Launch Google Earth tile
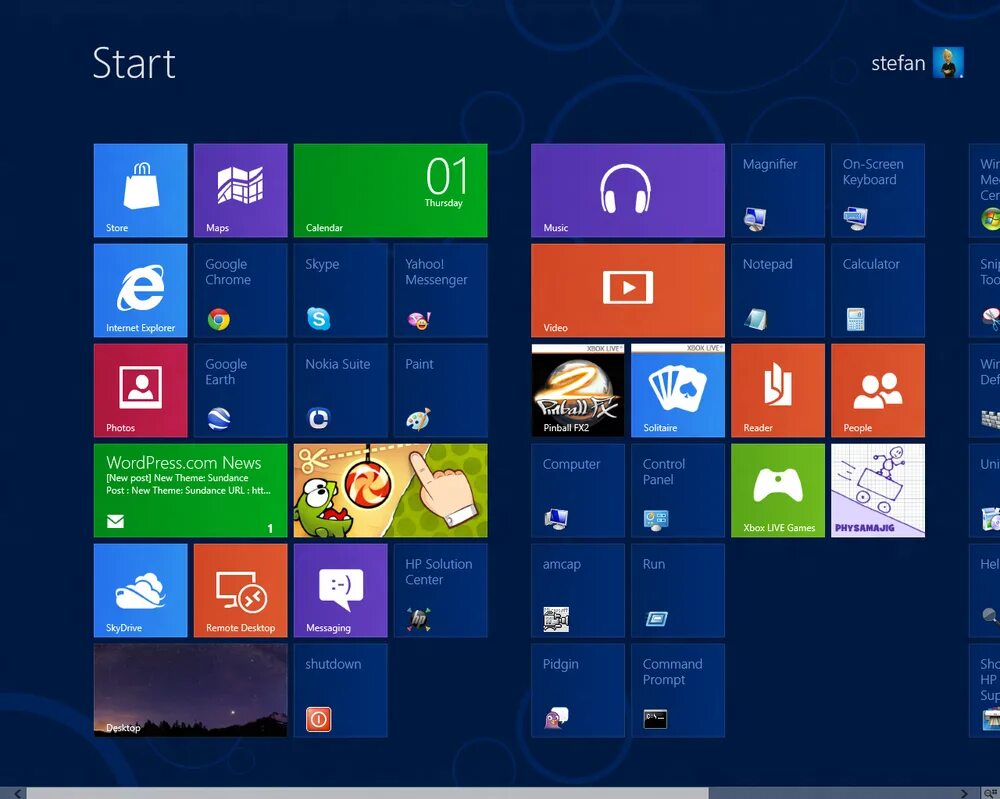 240,390
